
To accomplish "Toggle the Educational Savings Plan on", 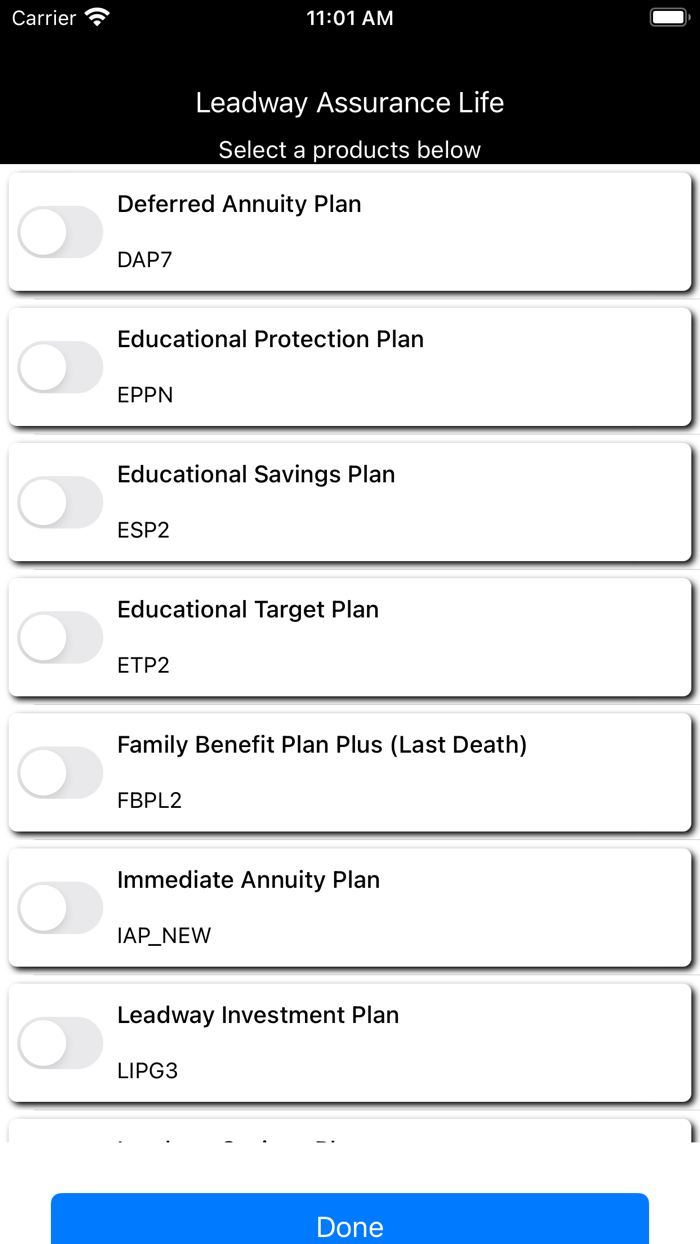I will point(60,501).
